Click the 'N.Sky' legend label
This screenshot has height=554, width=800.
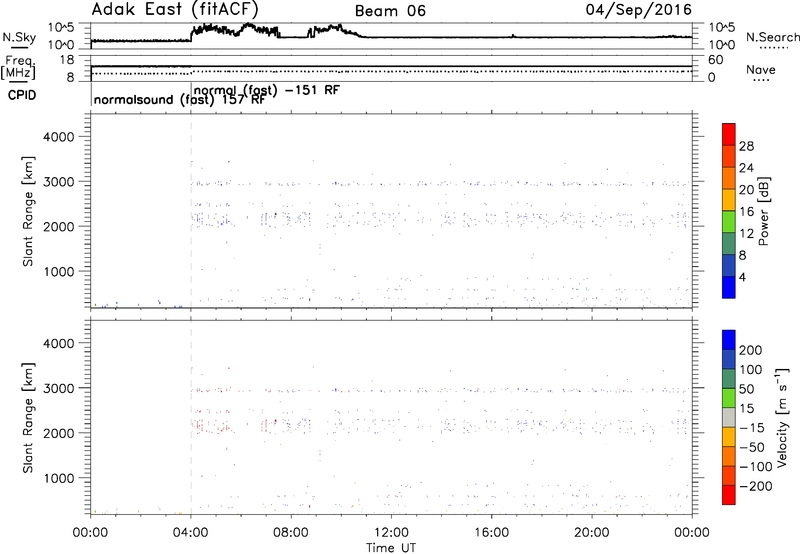[19, 37]
